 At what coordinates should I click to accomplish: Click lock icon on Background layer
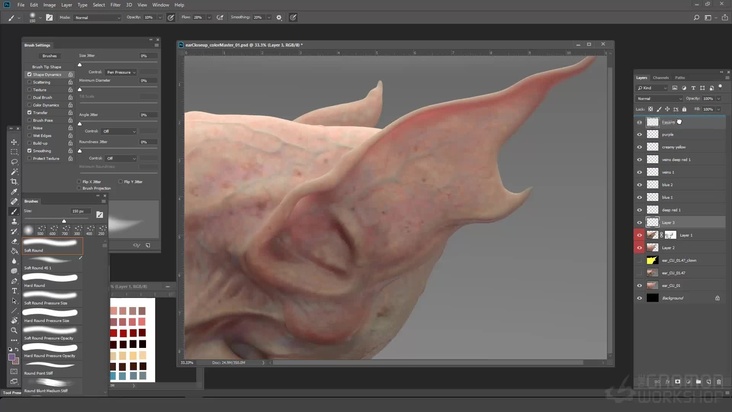[x=718, y=298]
